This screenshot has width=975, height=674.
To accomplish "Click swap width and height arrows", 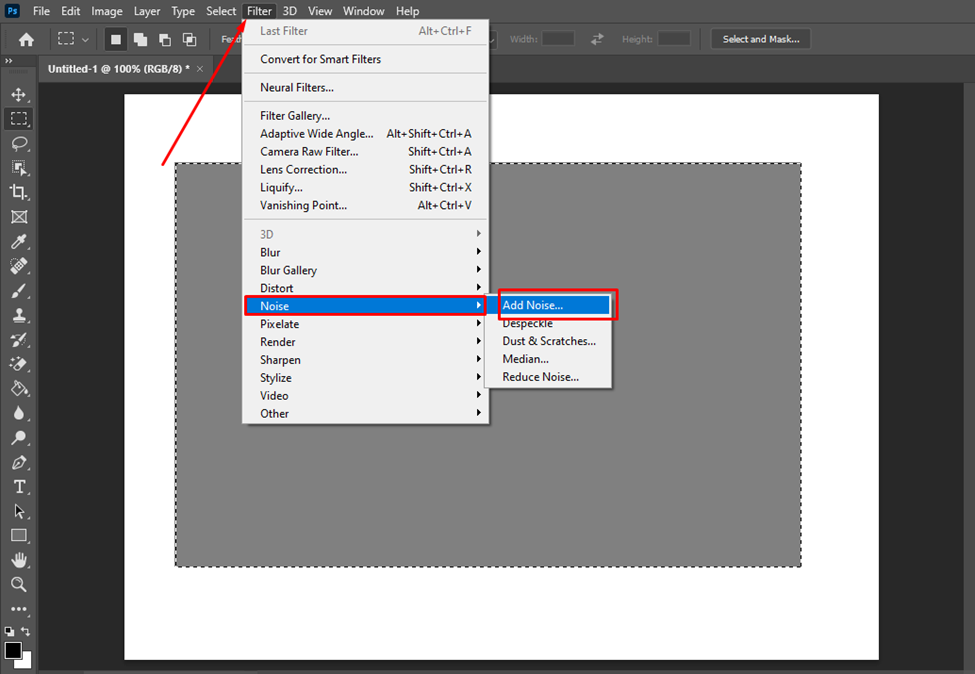I will tap(597, 39).
